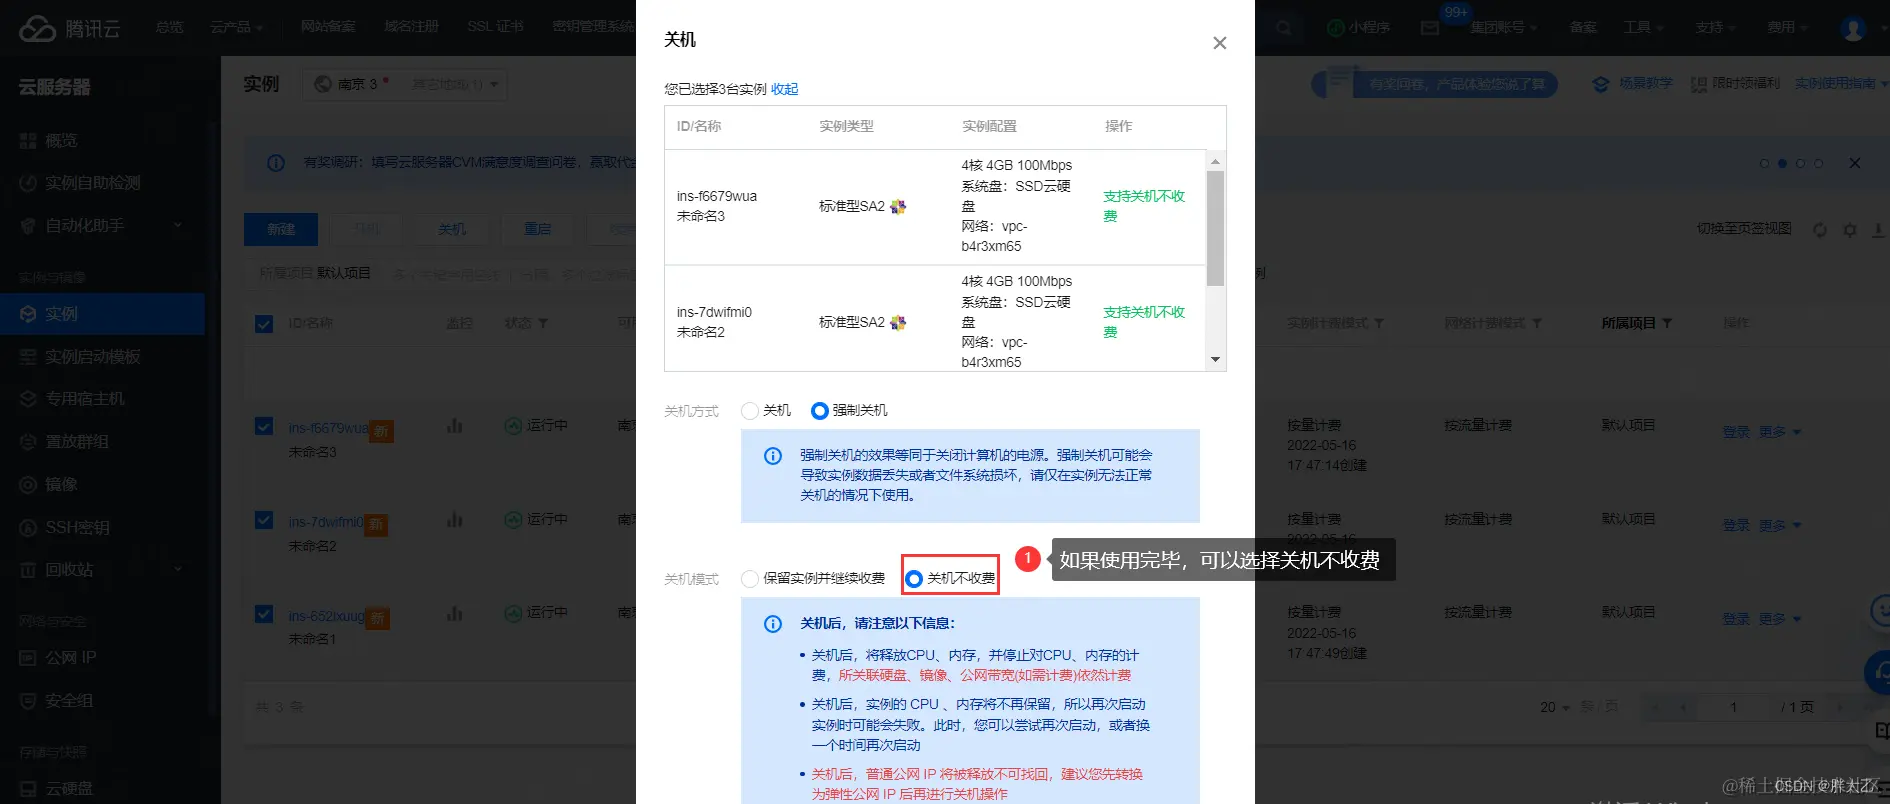Viewport: 1890px width, 804px height.
Task: Click the refresh list icon
Action: pyautogui.click(x=1819, y=230)
